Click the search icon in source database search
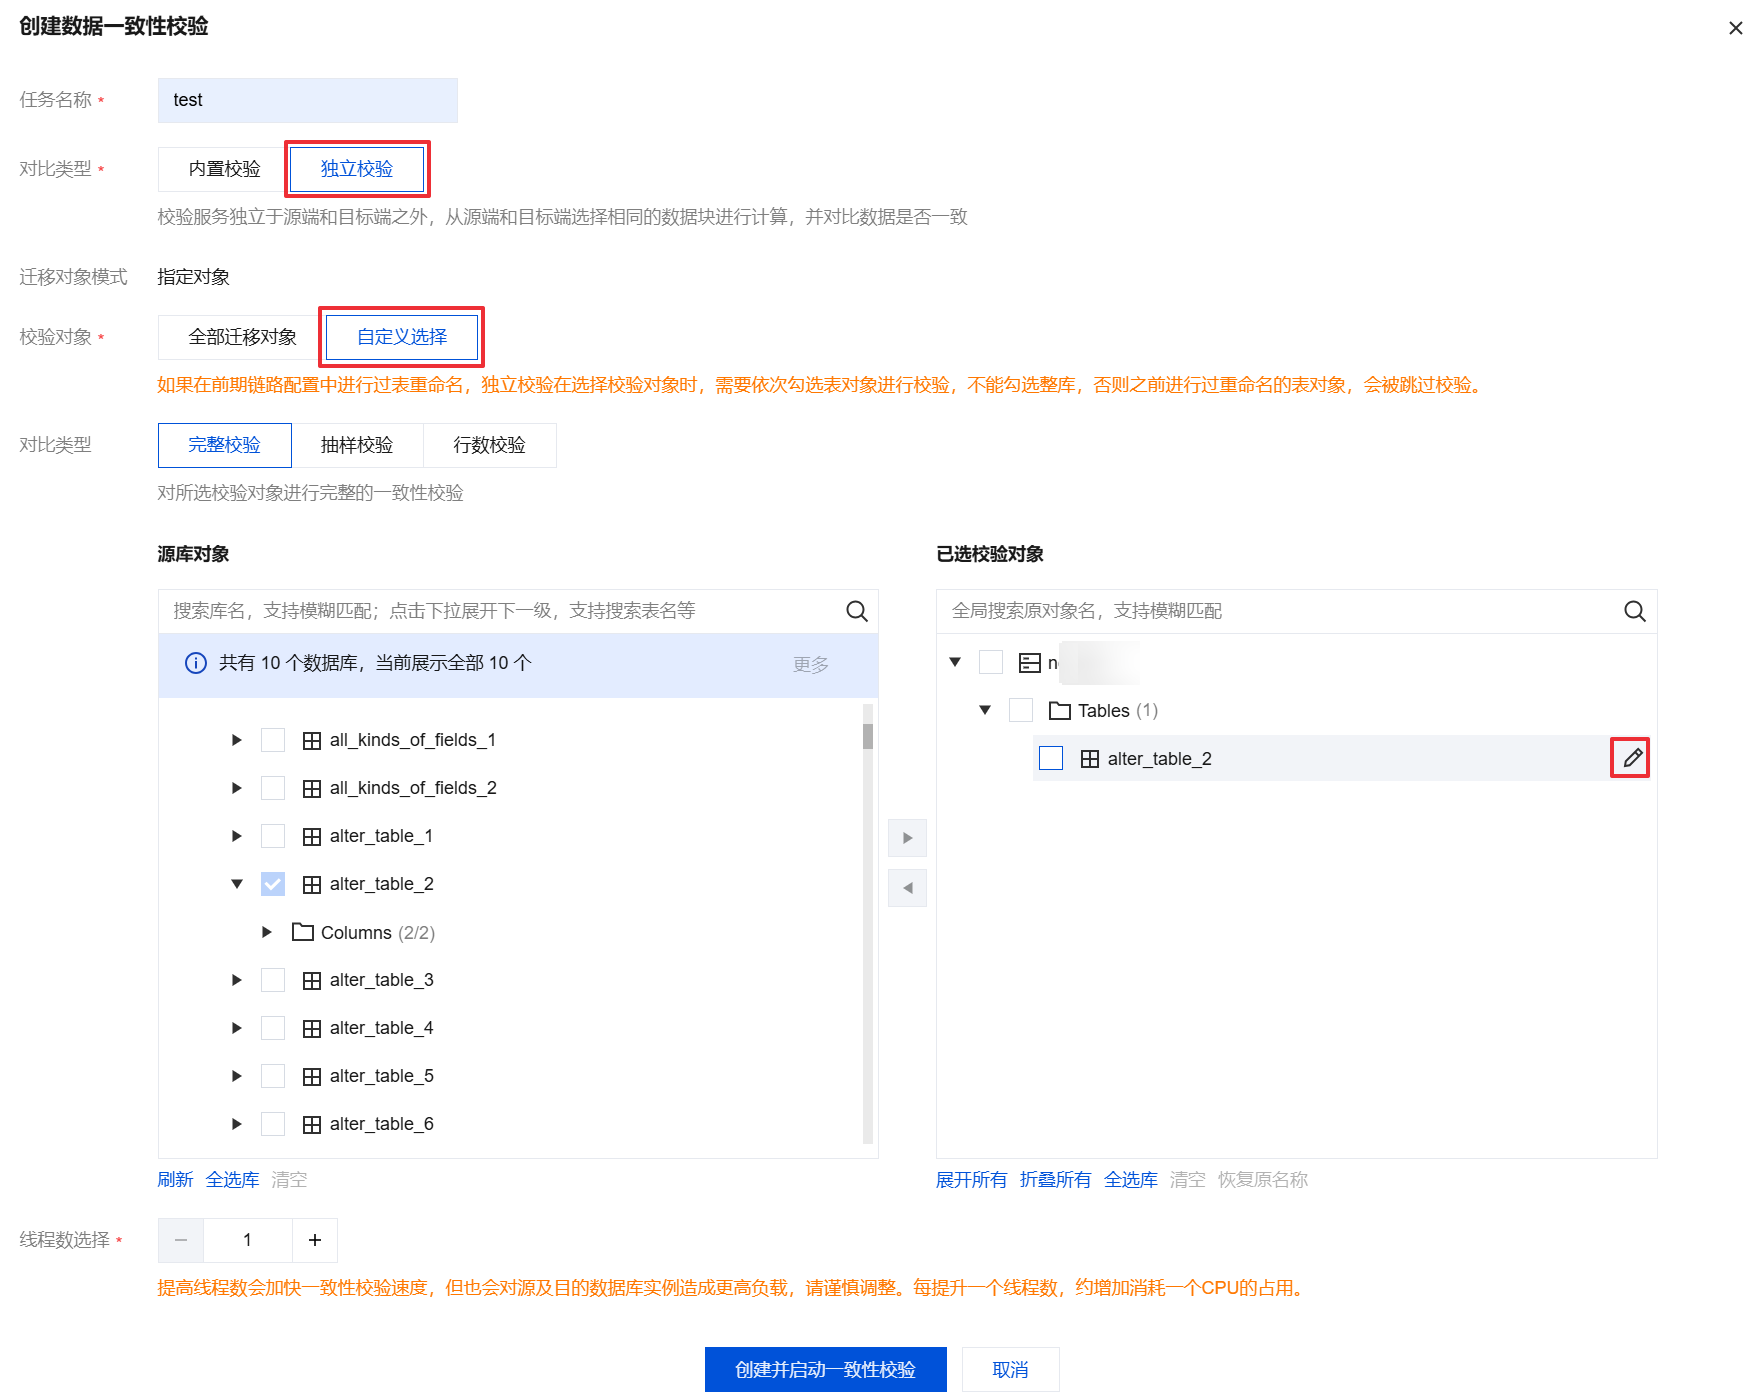Screen dimensions: 1749x1397 pyautogui.click(x=856, y=611)
